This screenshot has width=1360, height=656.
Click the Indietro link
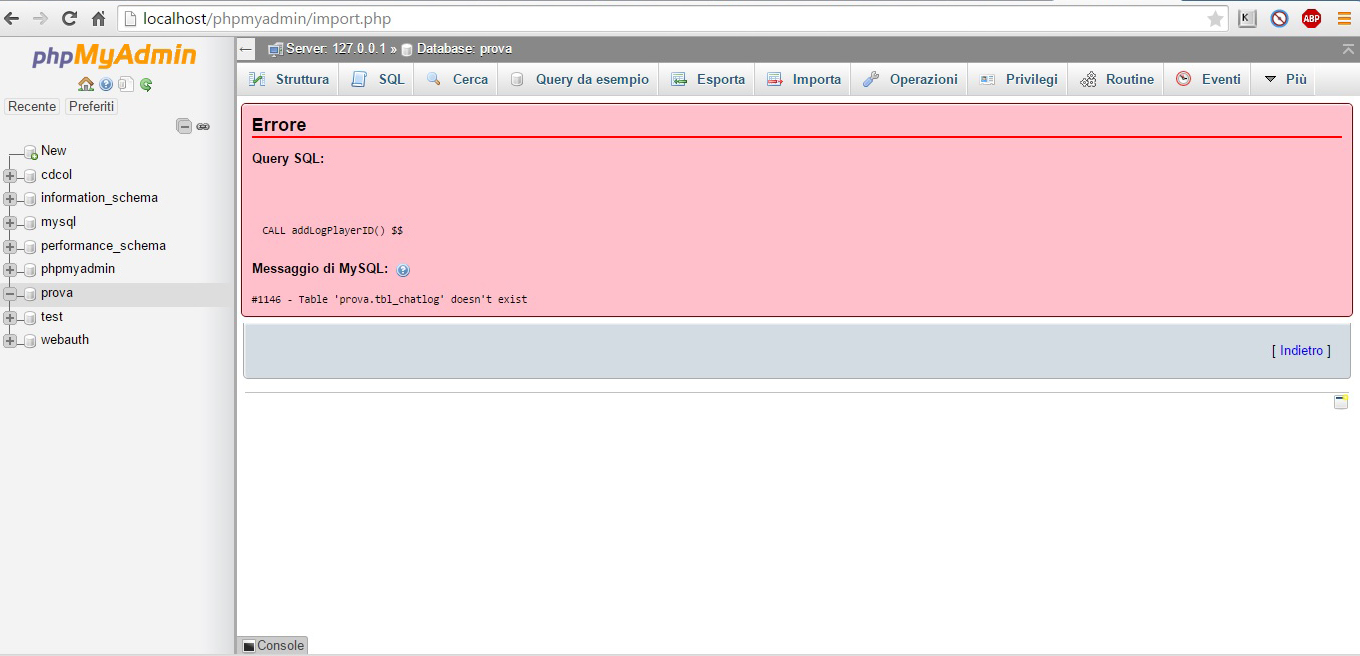[x=1301, y=351]
